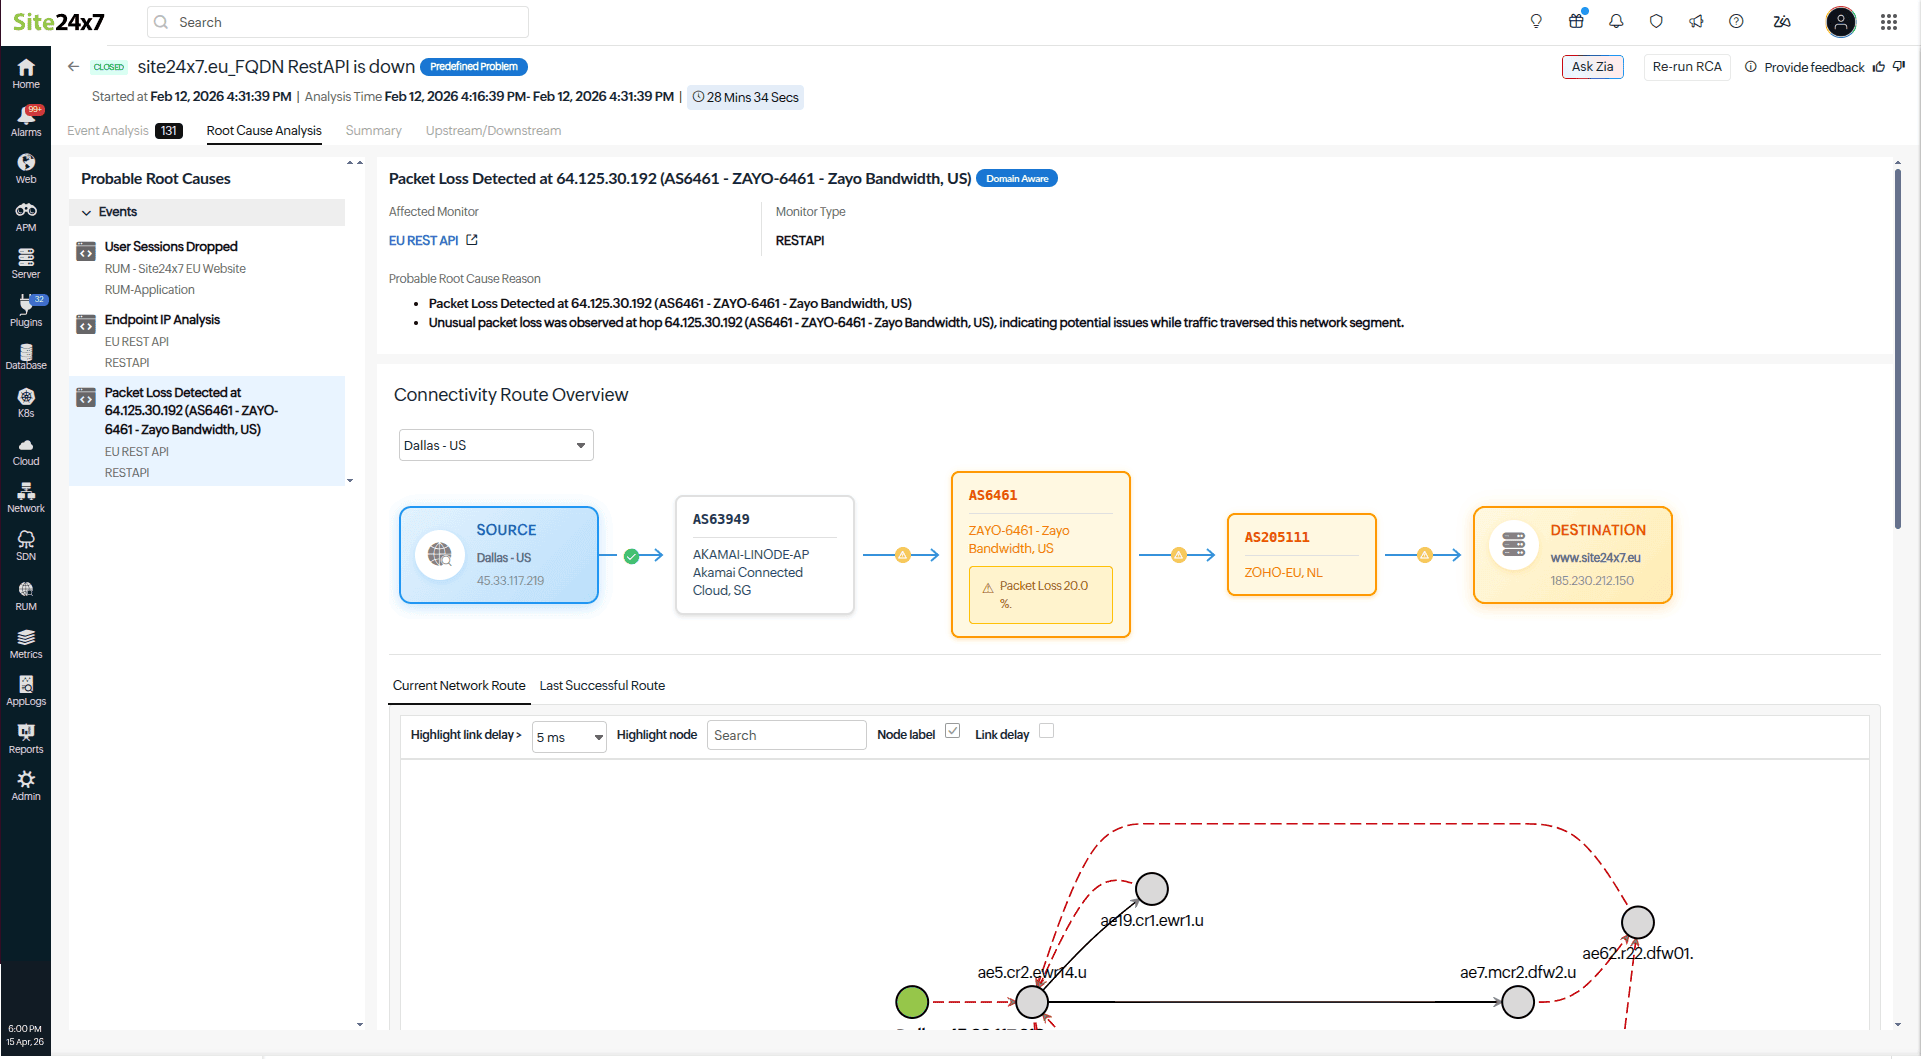This screenshot has height=1059, width=1921.
Task: Open the Dallas - US location dropdown
Action: (x=496, y=445)
